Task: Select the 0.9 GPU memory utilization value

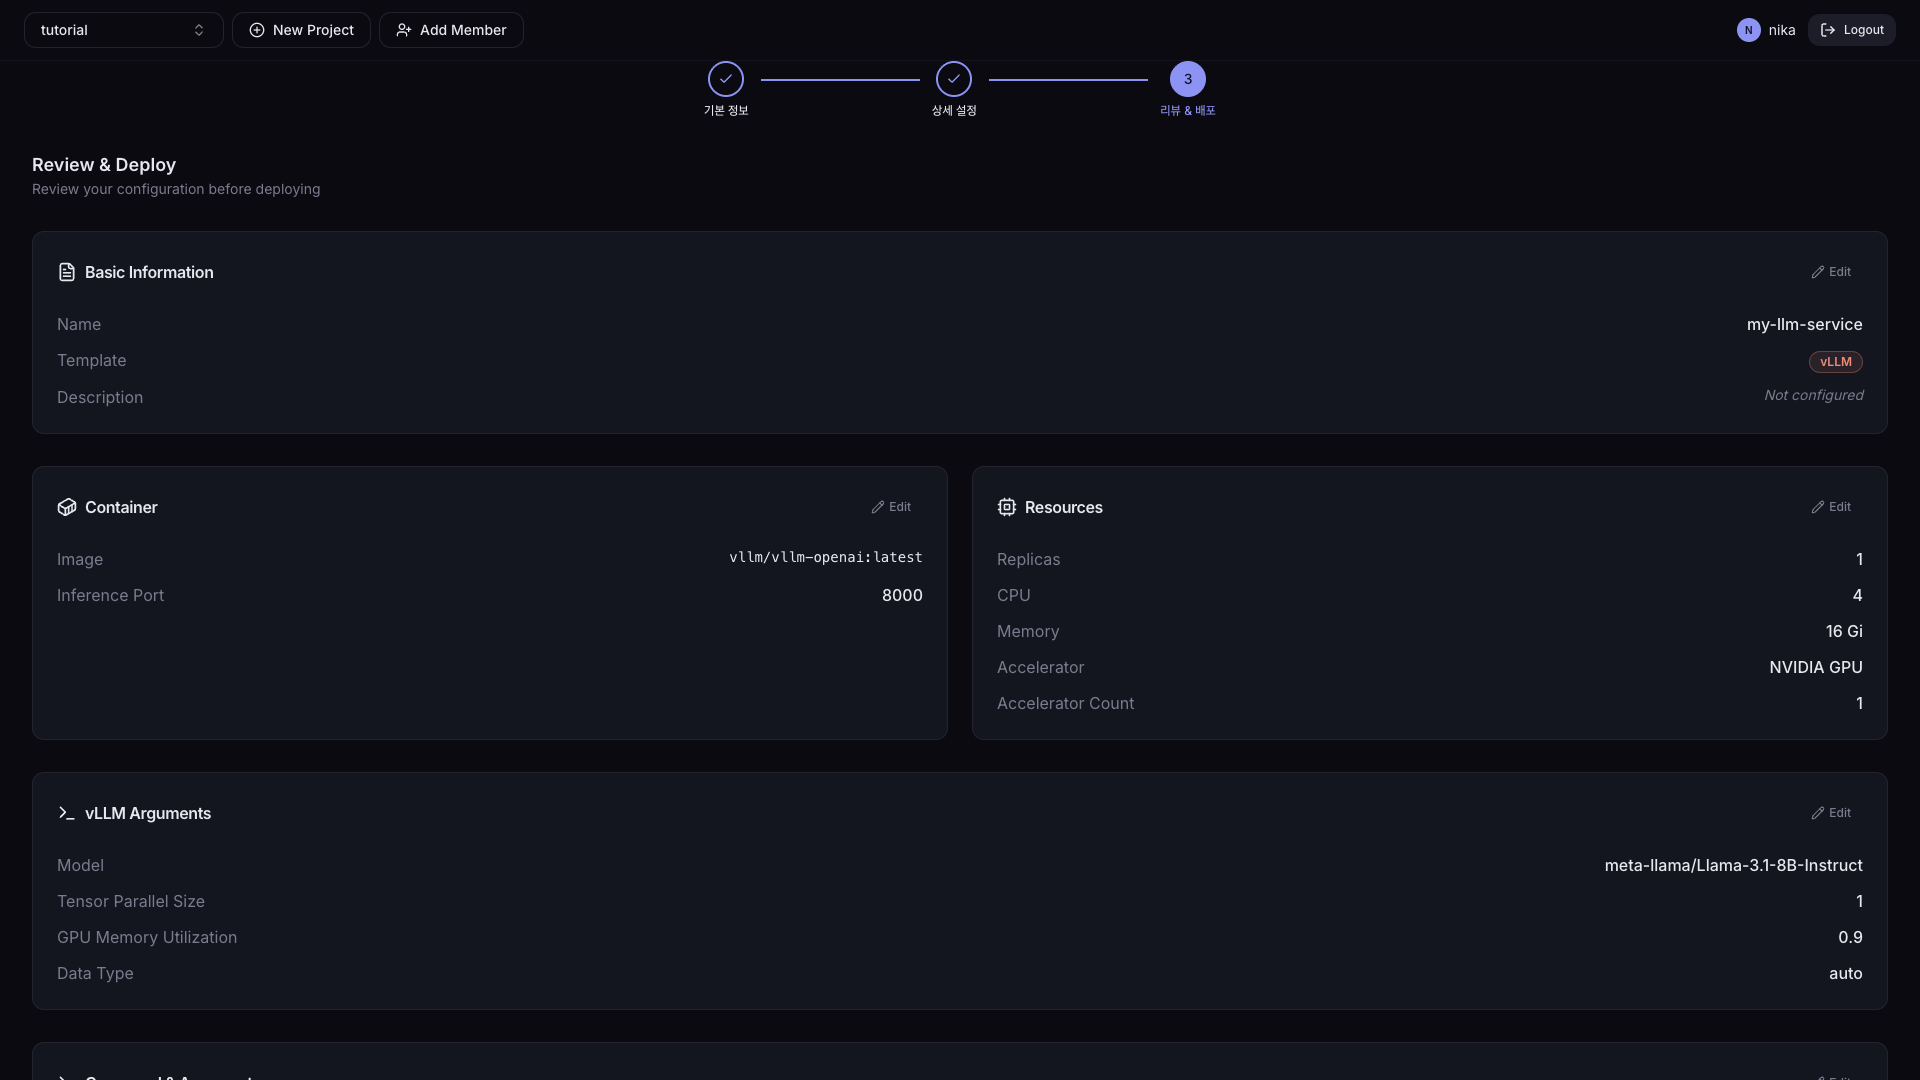Action: [x=1850, y=937]
